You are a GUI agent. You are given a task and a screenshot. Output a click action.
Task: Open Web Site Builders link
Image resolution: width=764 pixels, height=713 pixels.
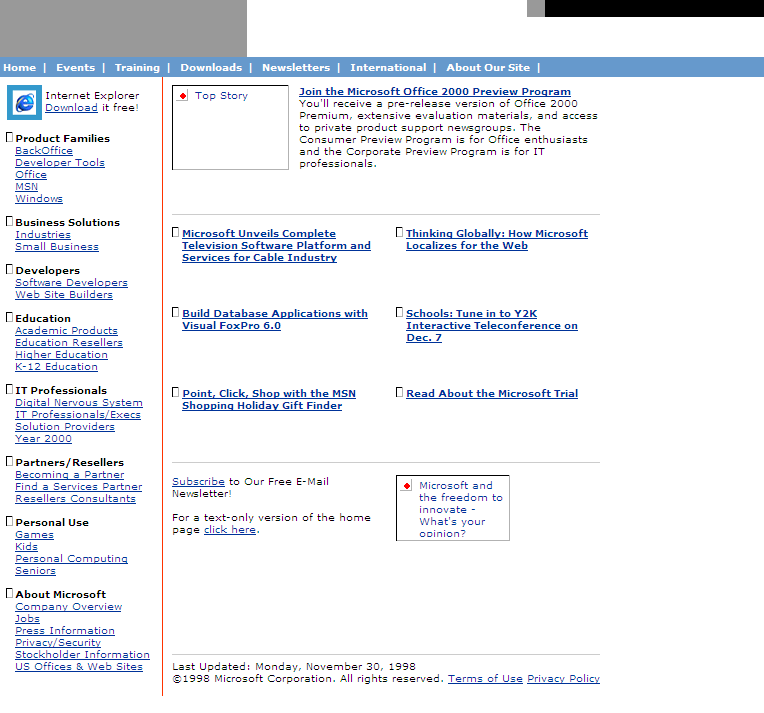pos(64,295)
